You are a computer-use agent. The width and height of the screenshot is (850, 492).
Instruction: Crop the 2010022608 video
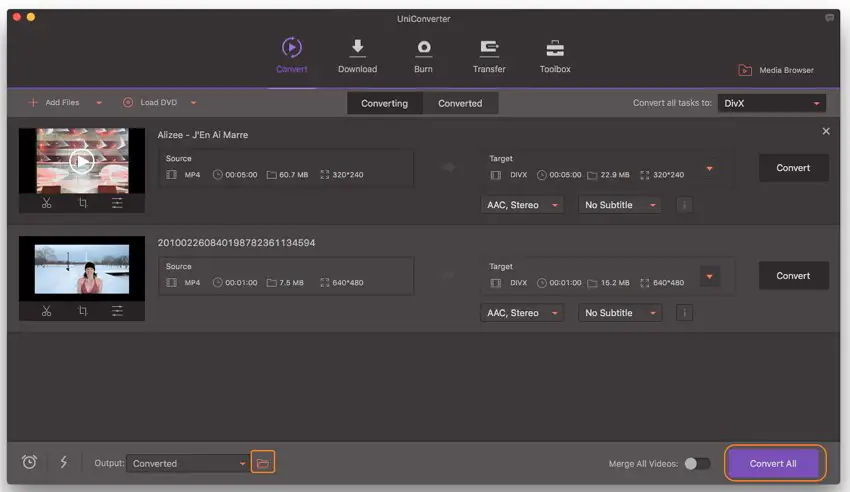point(82,311)
